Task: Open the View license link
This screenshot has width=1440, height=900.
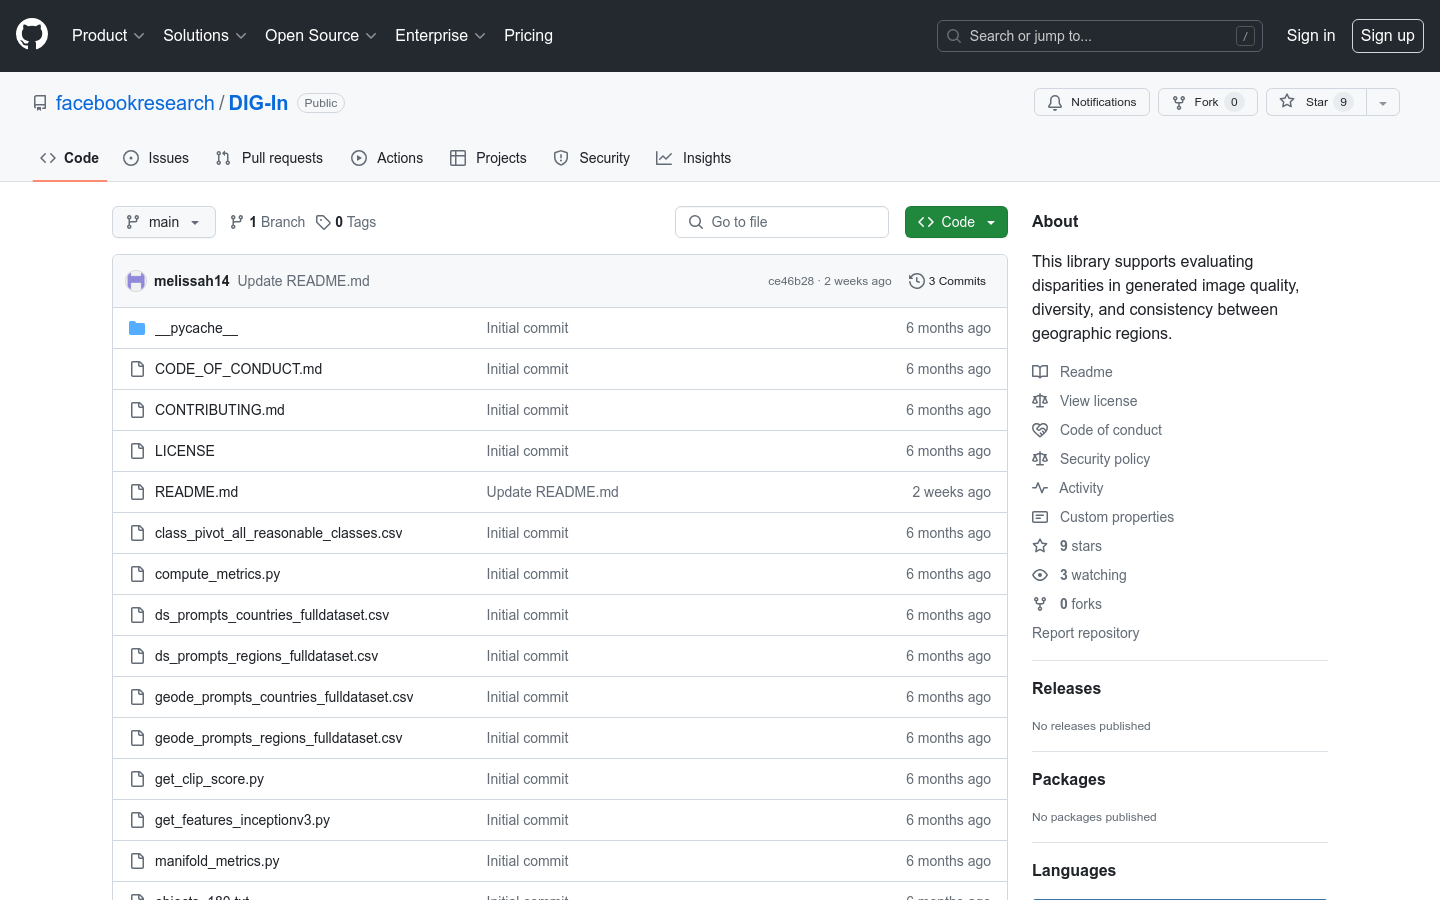Action: pos(1098,401)
